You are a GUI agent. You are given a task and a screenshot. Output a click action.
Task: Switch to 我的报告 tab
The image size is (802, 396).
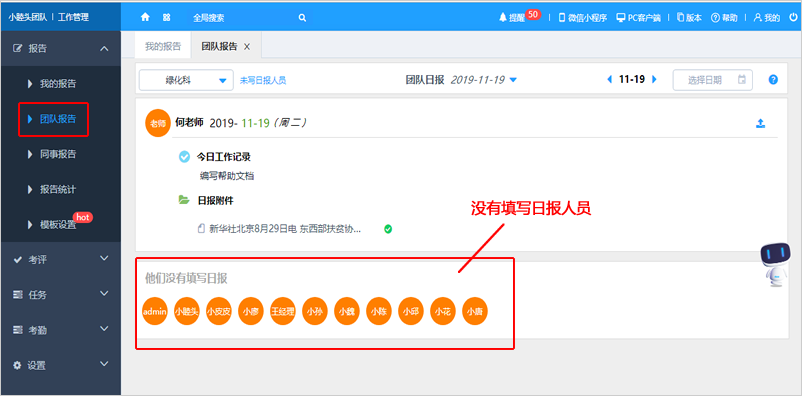click(163, 47)
